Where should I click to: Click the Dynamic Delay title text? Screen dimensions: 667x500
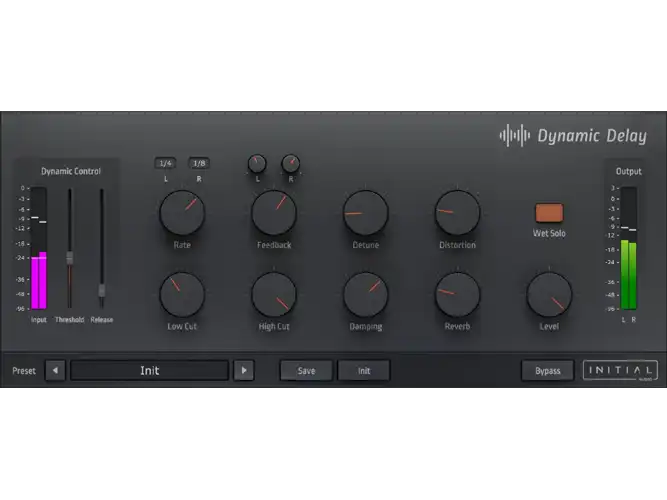592,136
